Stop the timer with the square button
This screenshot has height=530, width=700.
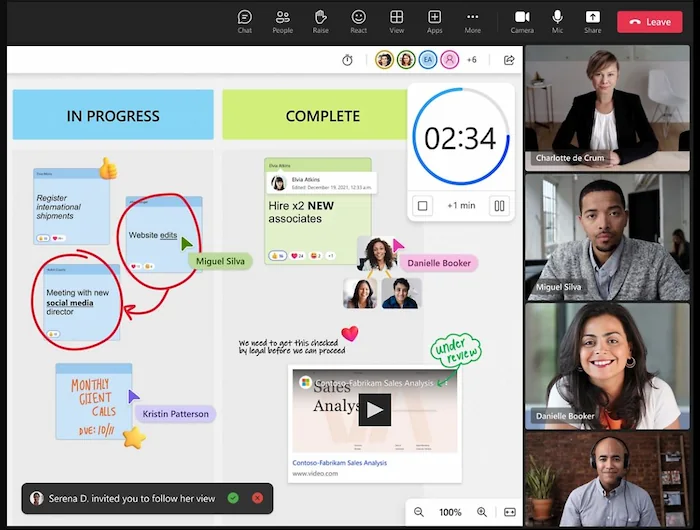click(422, 206)
